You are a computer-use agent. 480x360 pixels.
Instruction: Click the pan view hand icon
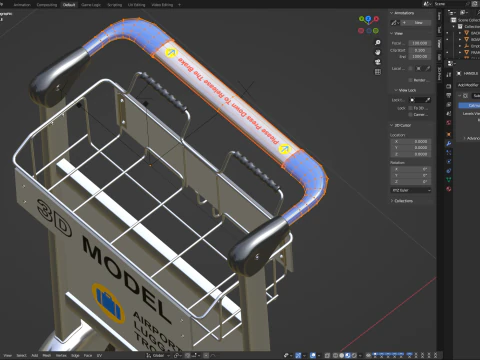(x=378, y=52)
